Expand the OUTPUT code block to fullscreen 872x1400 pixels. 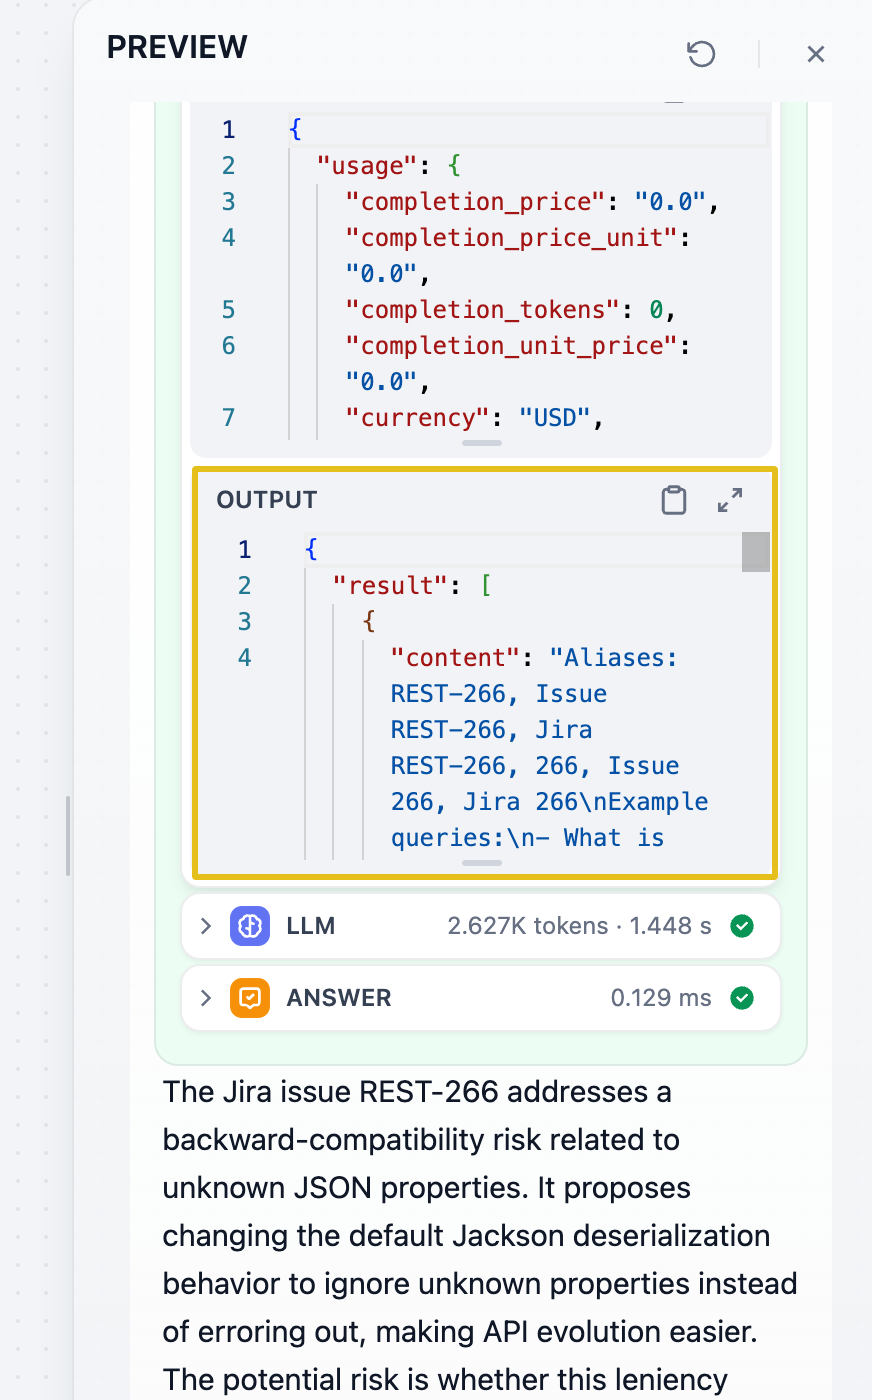730,500
